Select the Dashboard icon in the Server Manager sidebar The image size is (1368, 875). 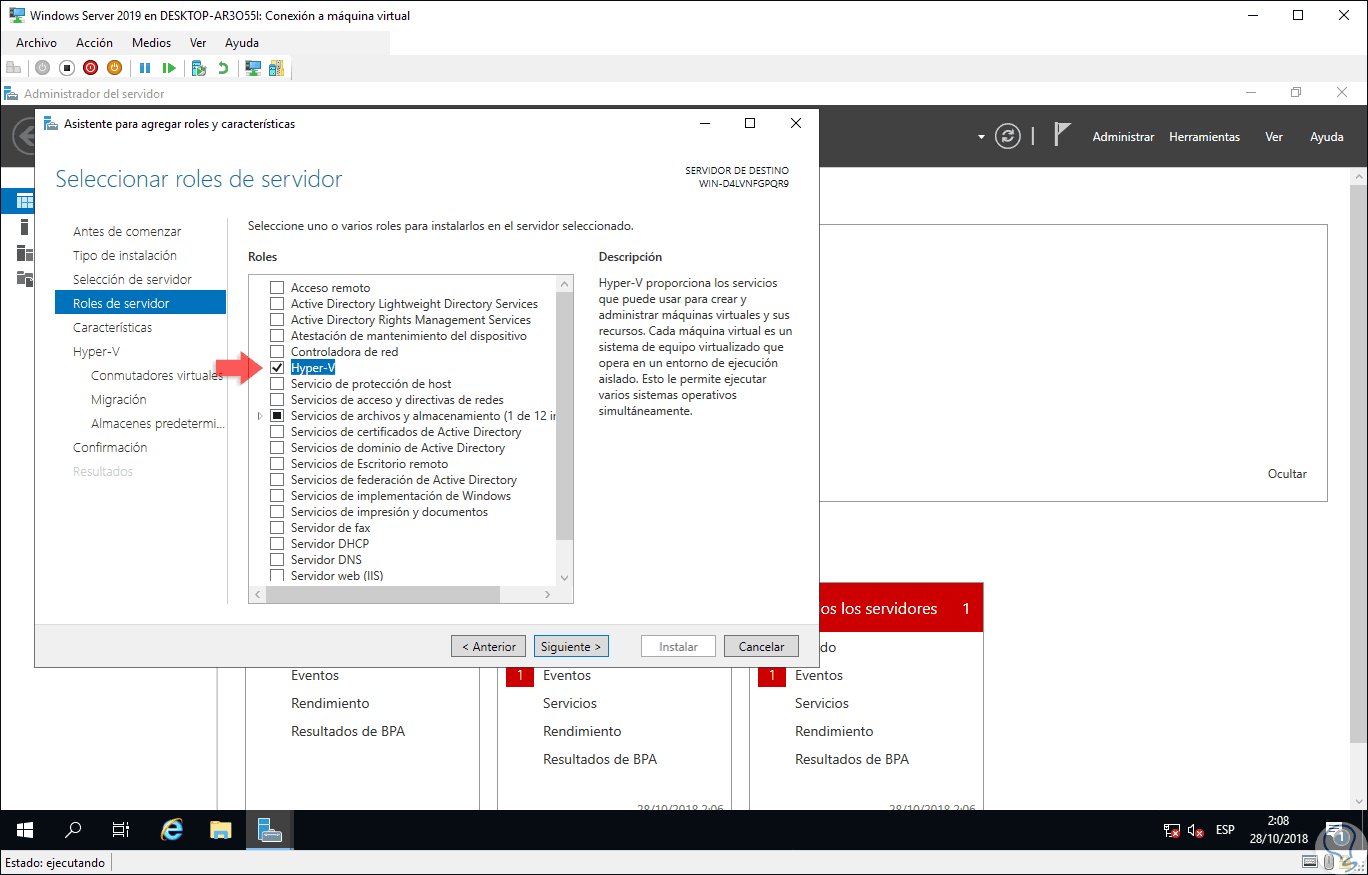pyautogui.click(x=25, y=201)
